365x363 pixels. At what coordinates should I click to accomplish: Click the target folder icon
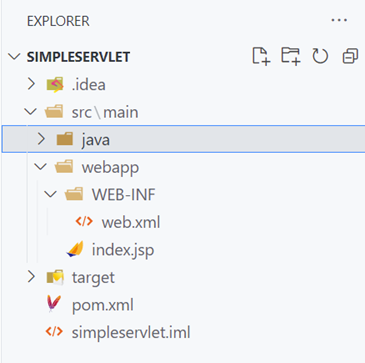55,277
